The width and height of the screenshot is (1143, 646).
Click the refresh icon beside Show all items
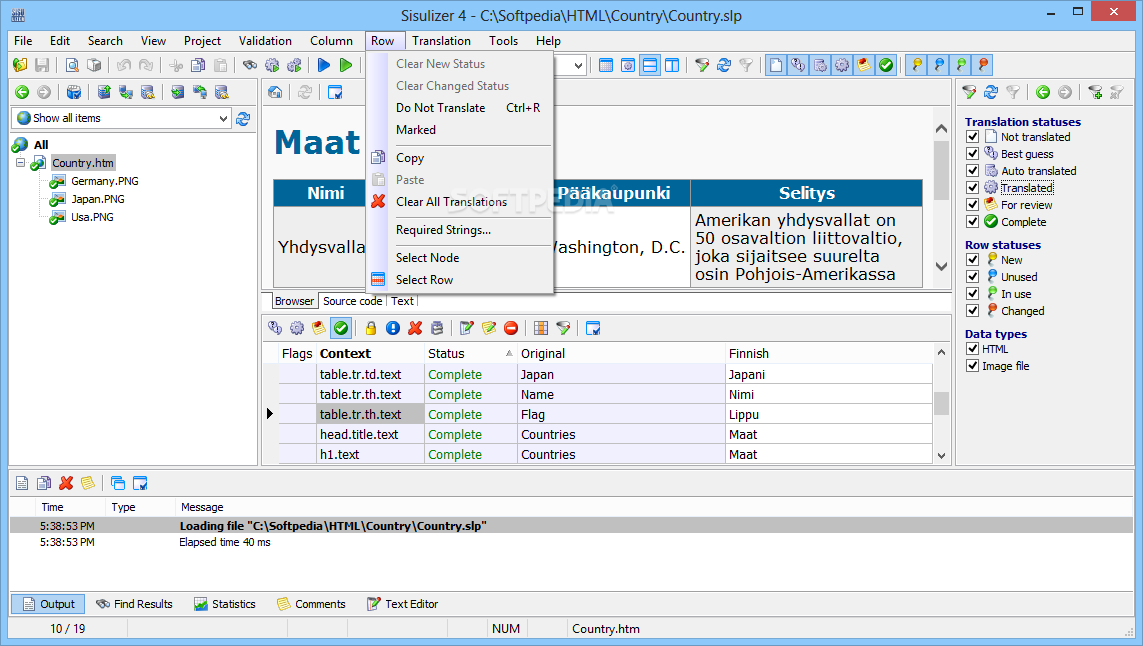(243, 118)
